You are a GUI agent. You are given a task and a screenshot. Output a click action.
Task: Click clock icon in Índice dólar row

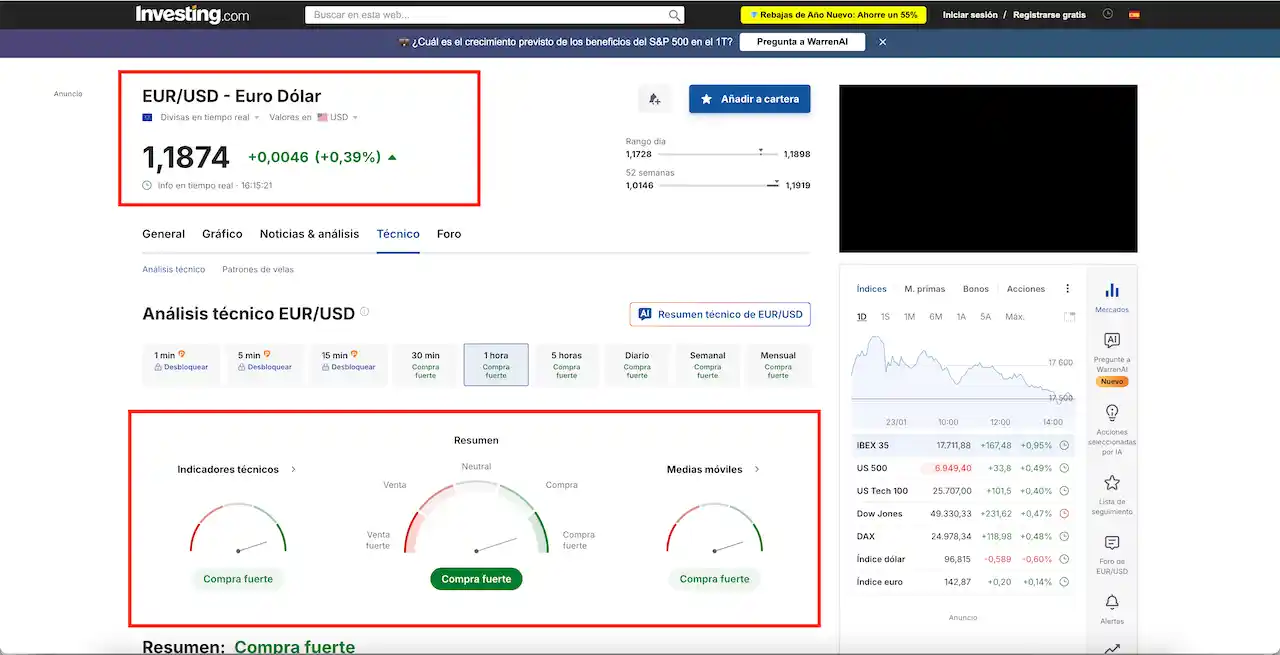(1064, 559)
